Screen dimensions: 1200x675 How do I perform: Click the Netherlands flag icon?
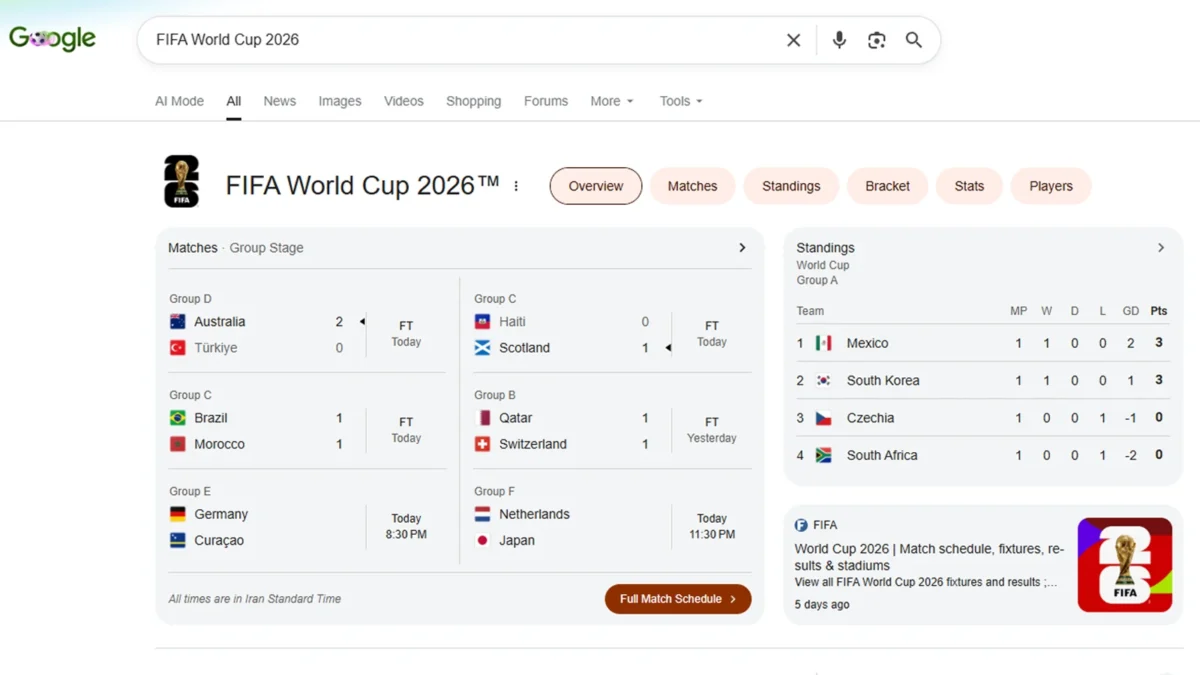[x=482, y=514]
